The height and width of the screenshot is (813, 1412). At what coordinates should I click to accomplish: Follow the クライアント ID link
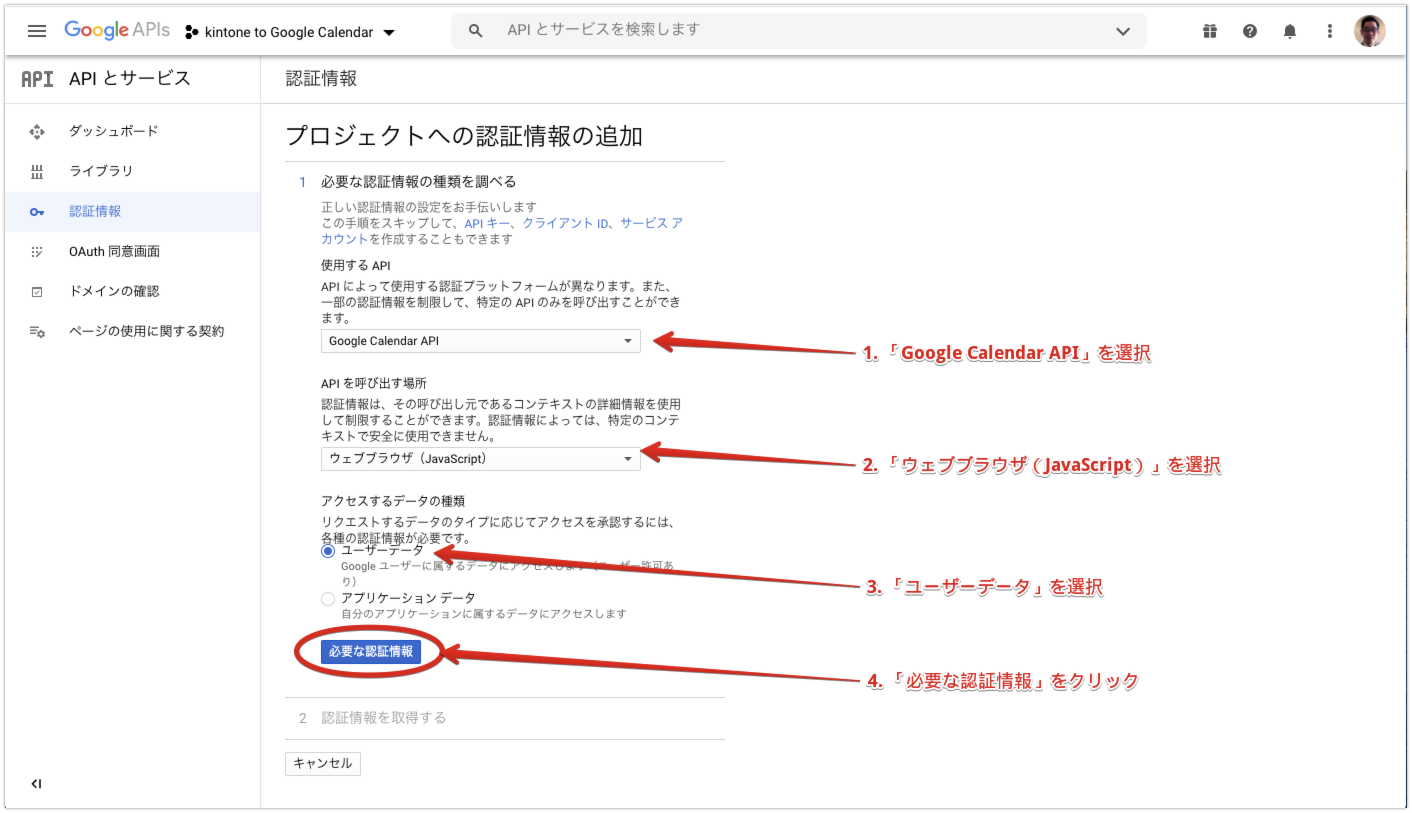(565, 224)
